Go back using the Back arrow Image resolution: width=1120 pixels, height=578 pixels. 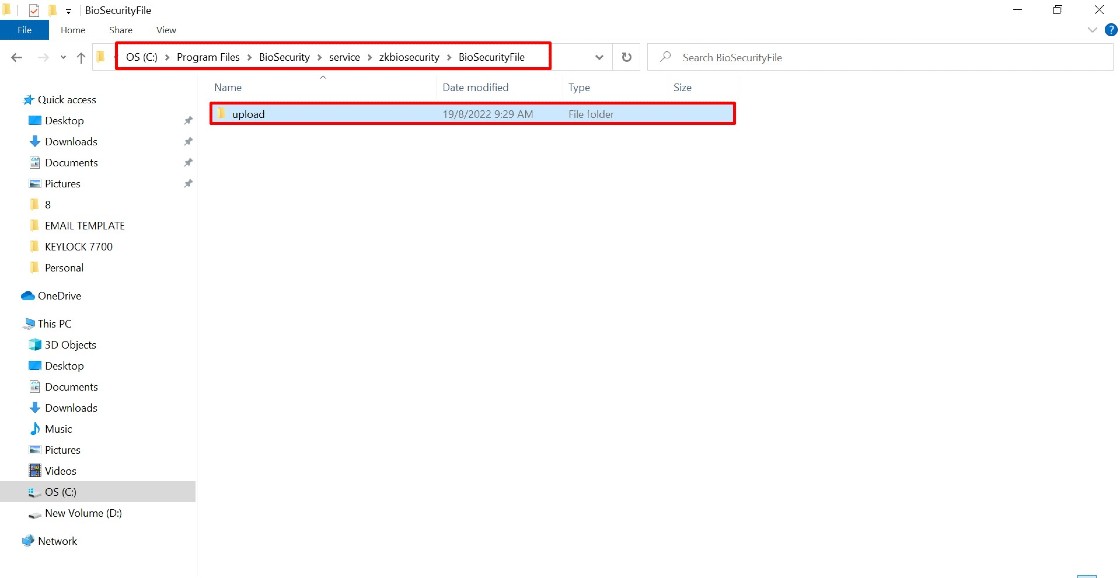(16, 58)
